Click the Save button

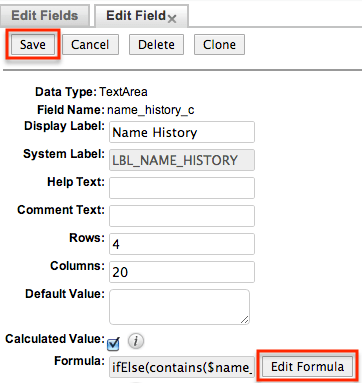(33, 44)
